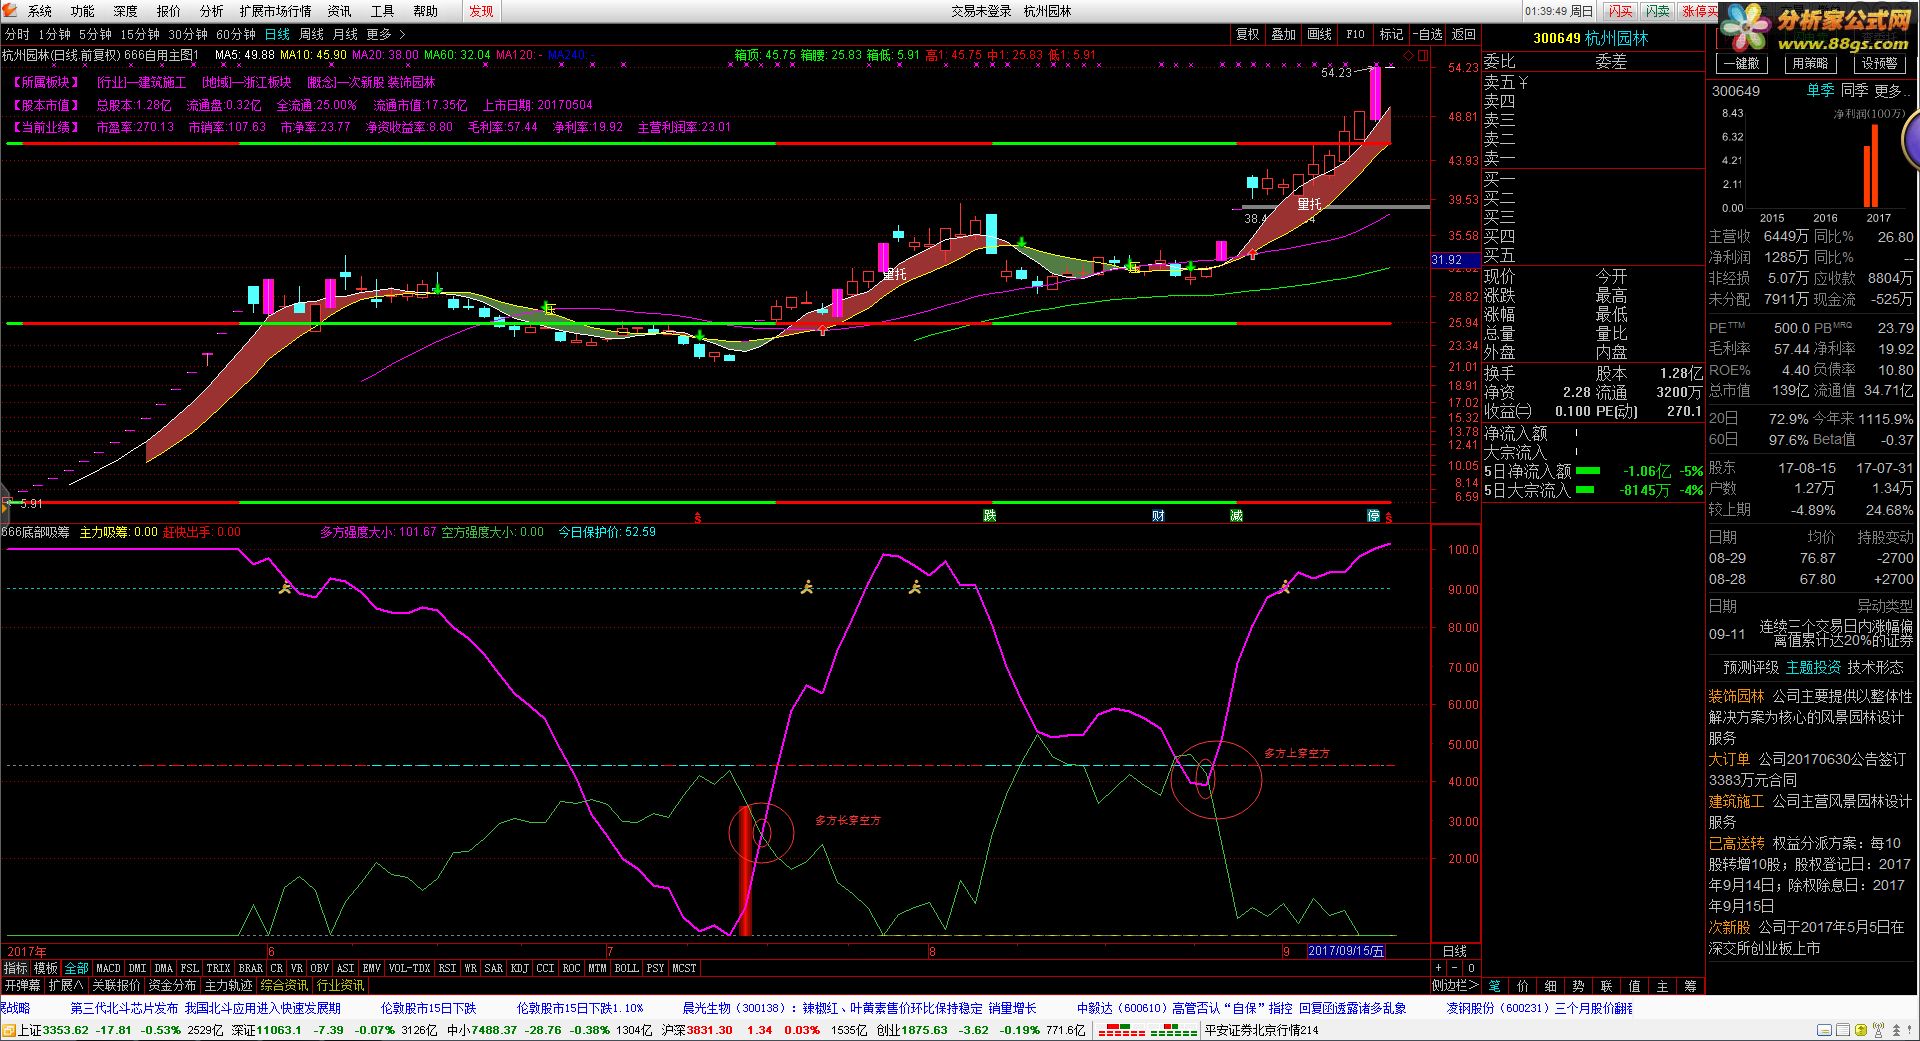This screenshot has height=1041, width=1920.
Task: Click the 用策略 button
Action: point(1809,63)
